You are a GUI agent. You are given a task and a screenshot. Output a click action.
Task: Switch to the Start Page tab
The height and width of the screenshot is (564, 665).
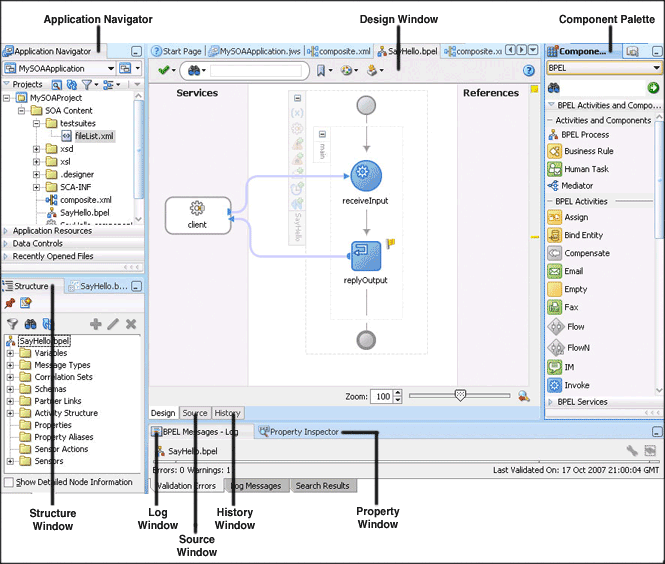click(177, 51)
